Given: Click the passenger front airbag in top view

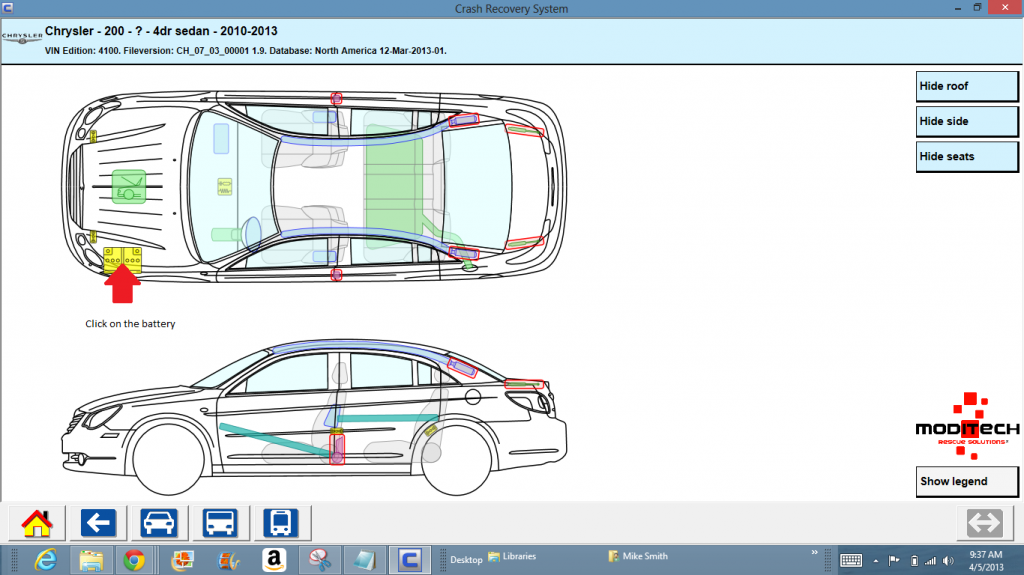Looking at the screenshot, I should click(x=221, y=139).
